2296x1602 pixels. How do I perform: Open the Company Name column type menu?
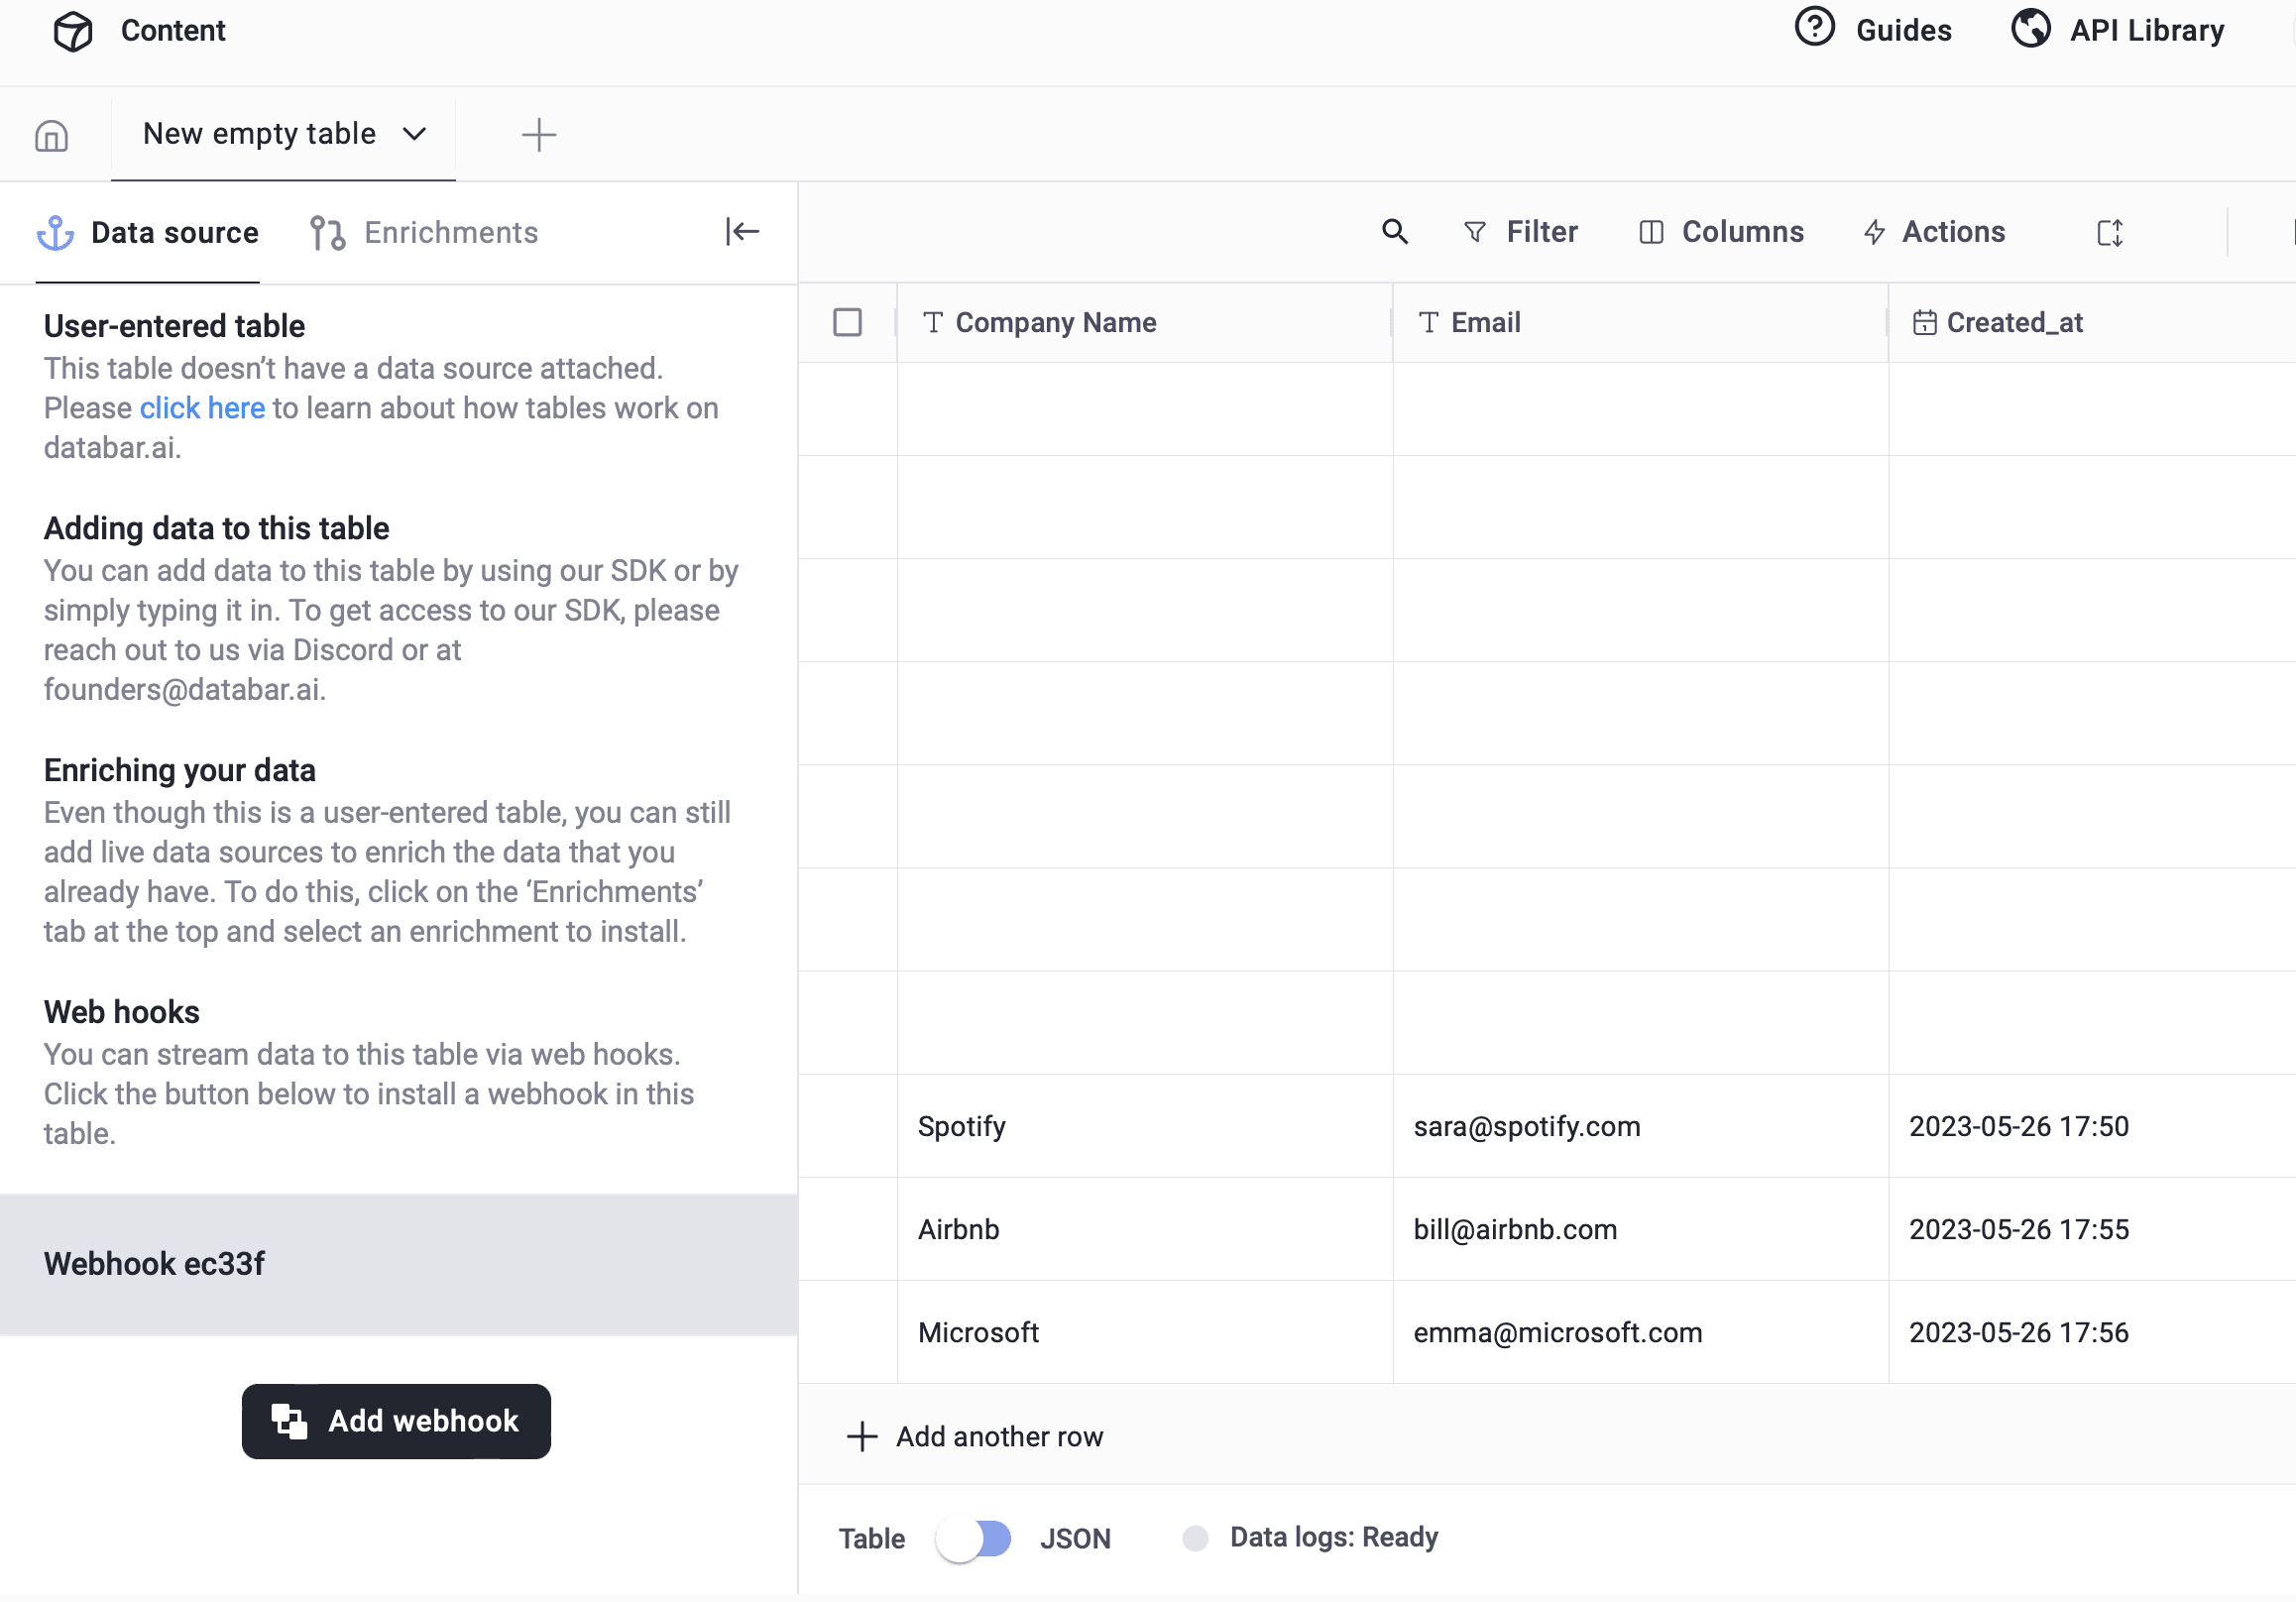[933, 322]
